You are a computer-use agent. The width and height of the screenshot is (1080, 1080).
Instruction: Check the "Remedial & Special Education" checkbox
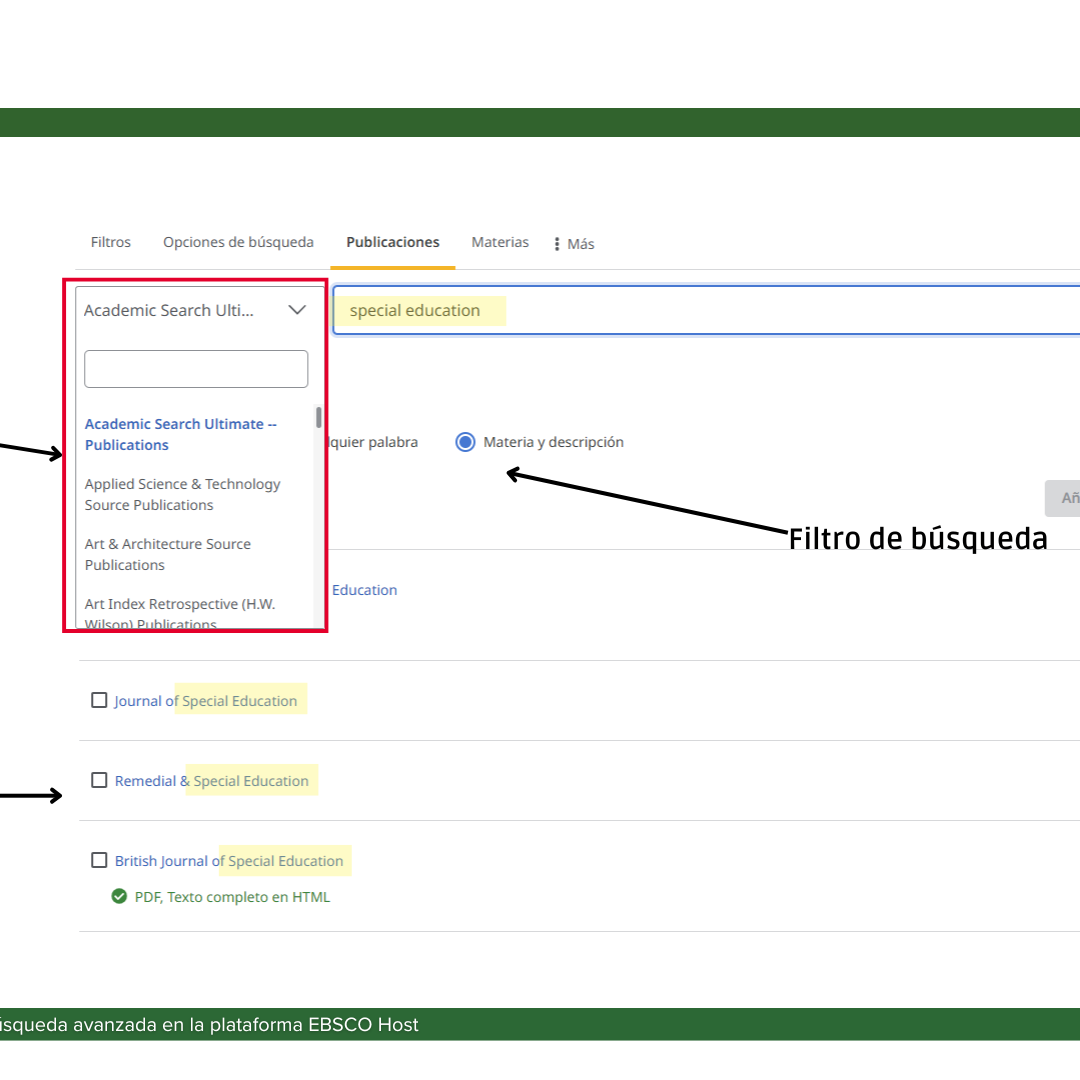coord(99,780)
